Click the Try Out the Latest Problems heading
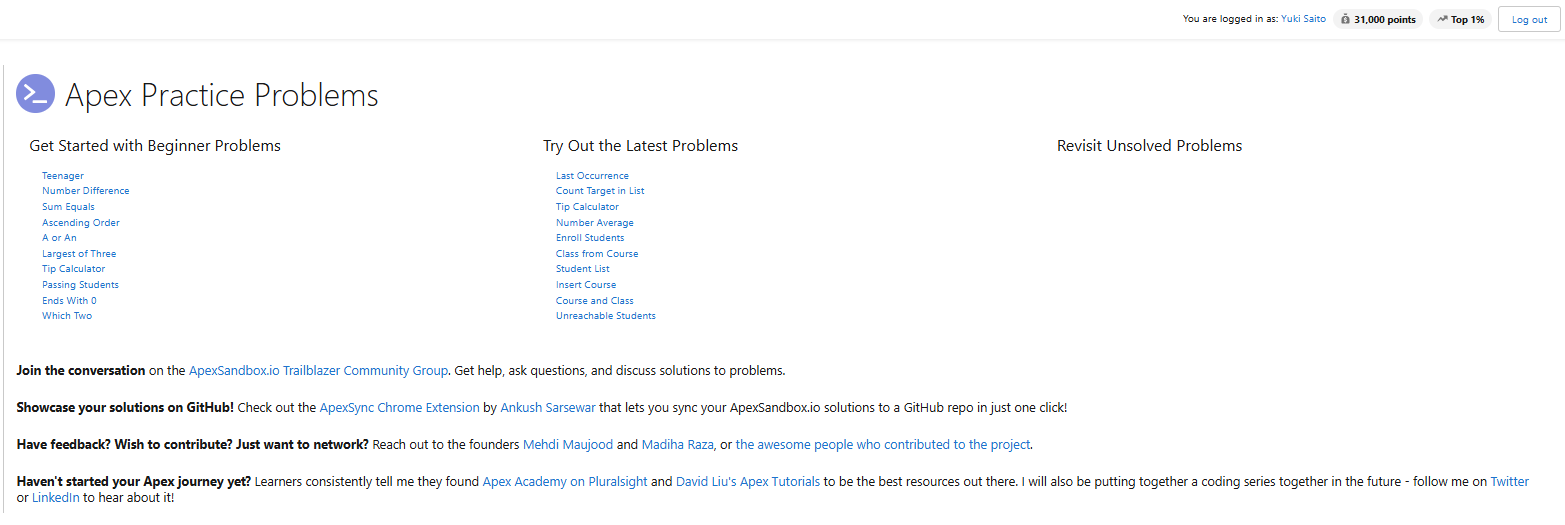The width and height of the screenshot is (1565, 525). 641,146
